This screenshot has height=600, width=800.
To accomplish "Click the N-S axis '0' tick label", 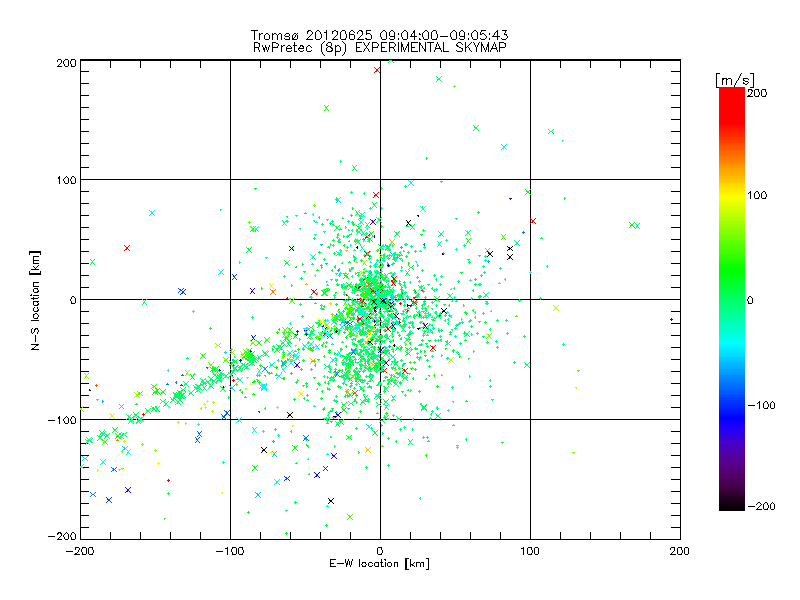I will click(x=73, y=300).
